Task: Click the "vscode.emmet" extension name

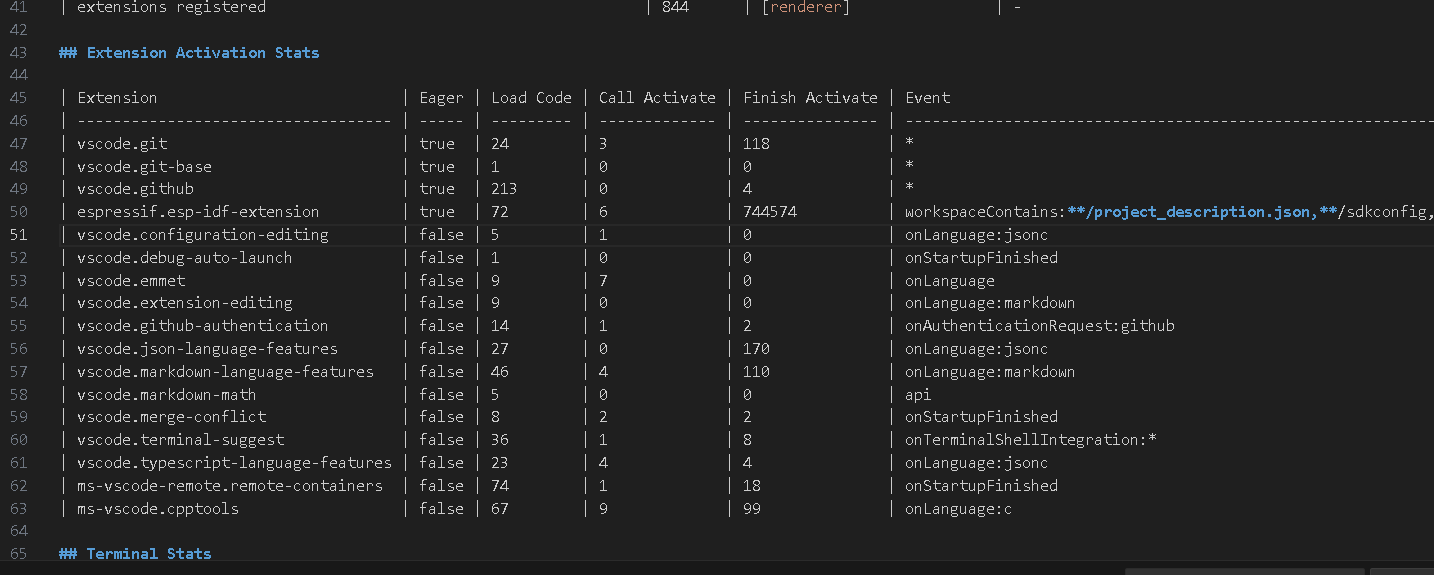Action: point(131,280)
